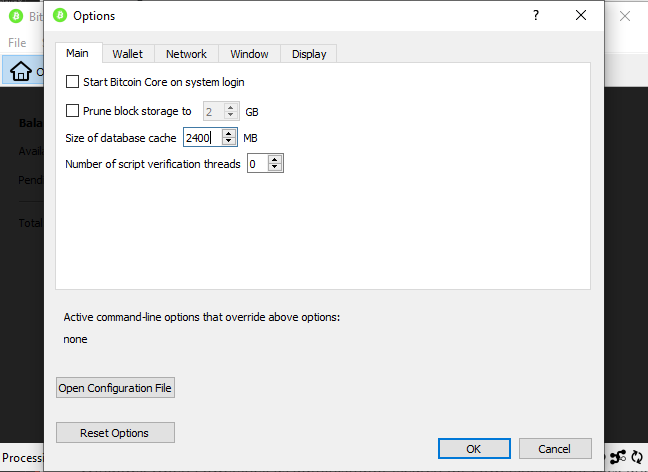
Task: Click the 'none' command-line options value
Action: point(75,339)
